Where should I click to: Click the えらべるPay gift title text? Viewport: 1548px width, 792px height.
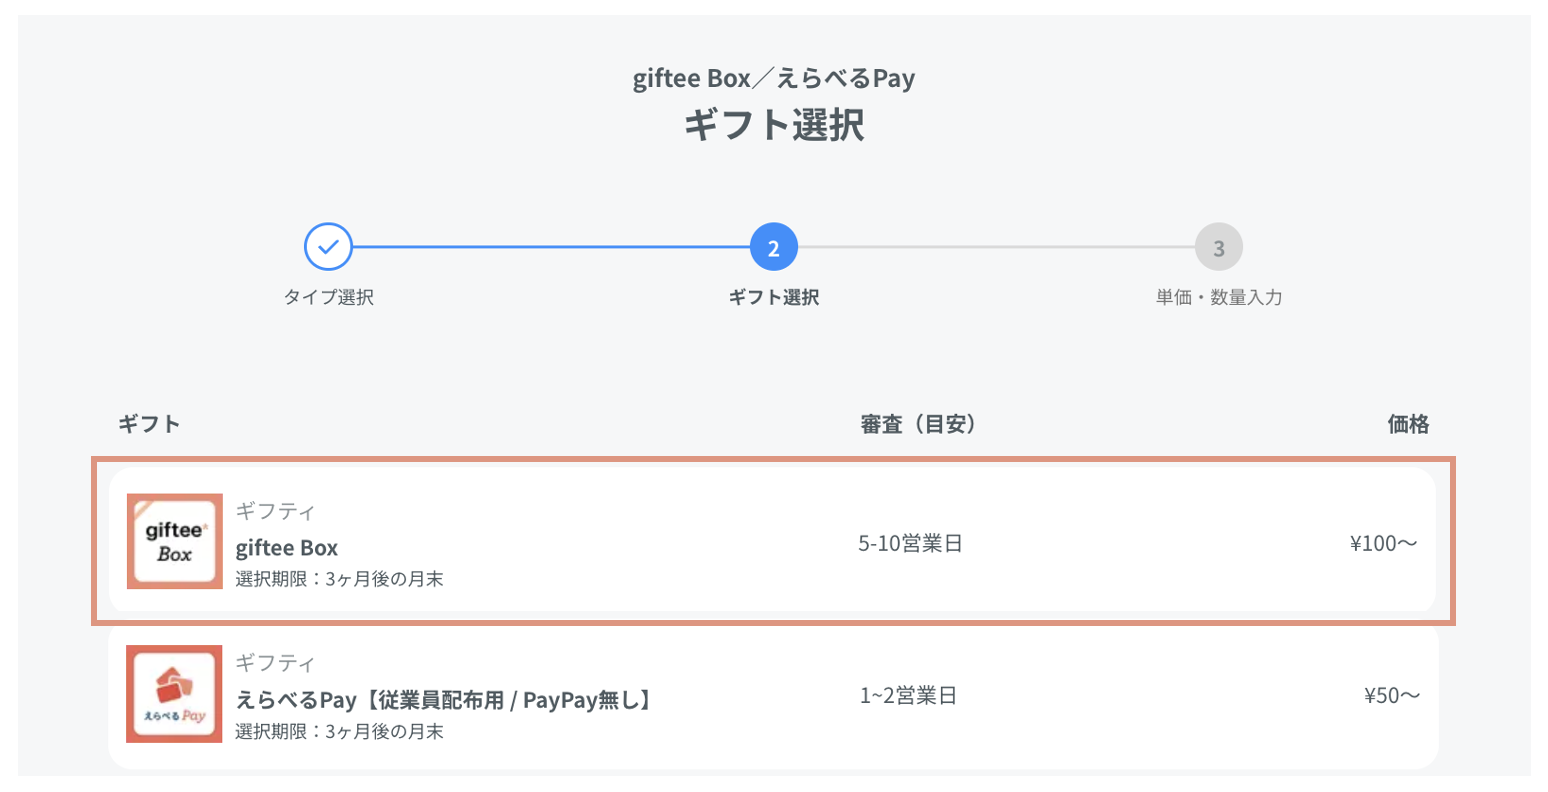446,700
